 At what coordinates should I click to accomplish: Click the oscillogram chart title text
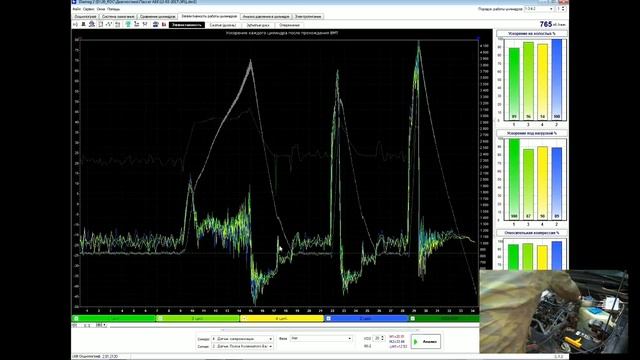click(282, 33)
